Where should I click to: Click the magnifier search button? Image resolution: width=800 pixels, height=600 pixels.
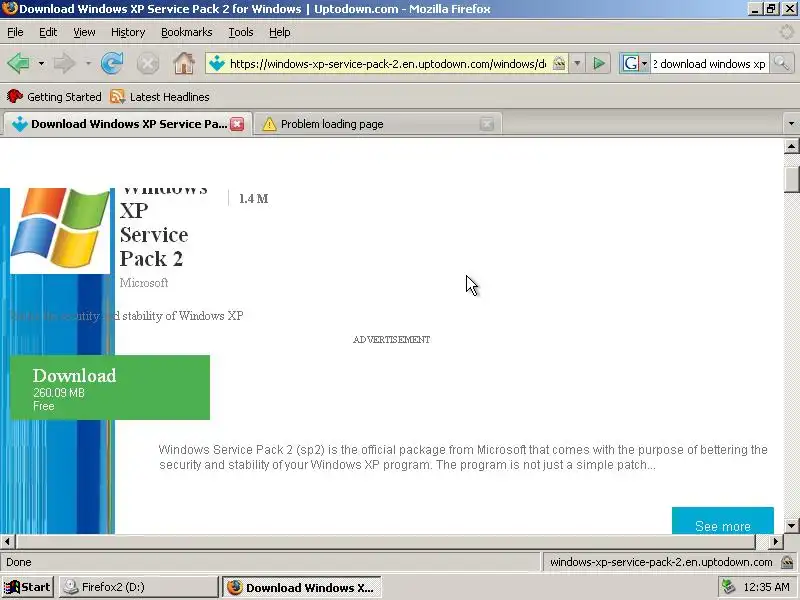(782, 64)
